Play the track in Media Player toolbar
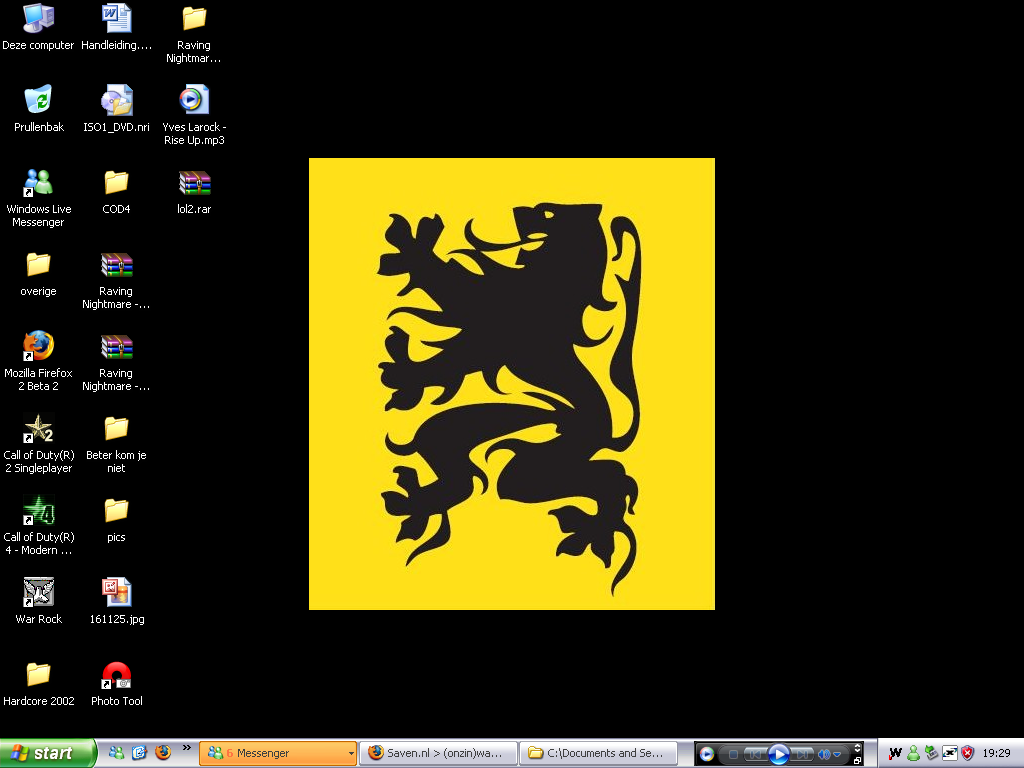 [778, 754]
